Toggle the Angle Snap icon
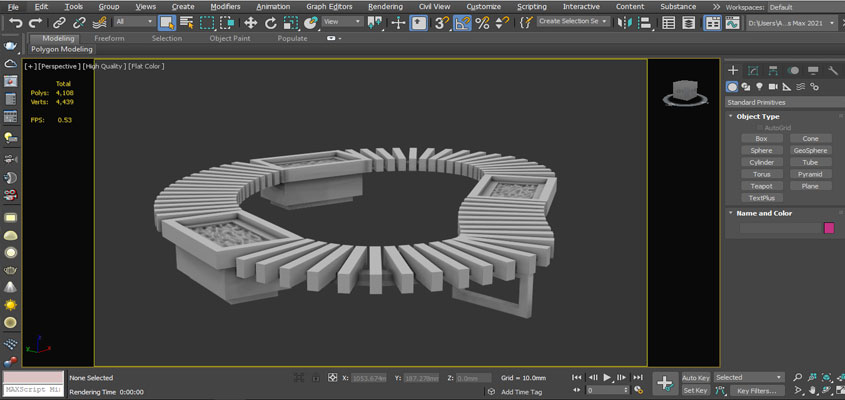This screenshot has height=400, width=845. 462,23
